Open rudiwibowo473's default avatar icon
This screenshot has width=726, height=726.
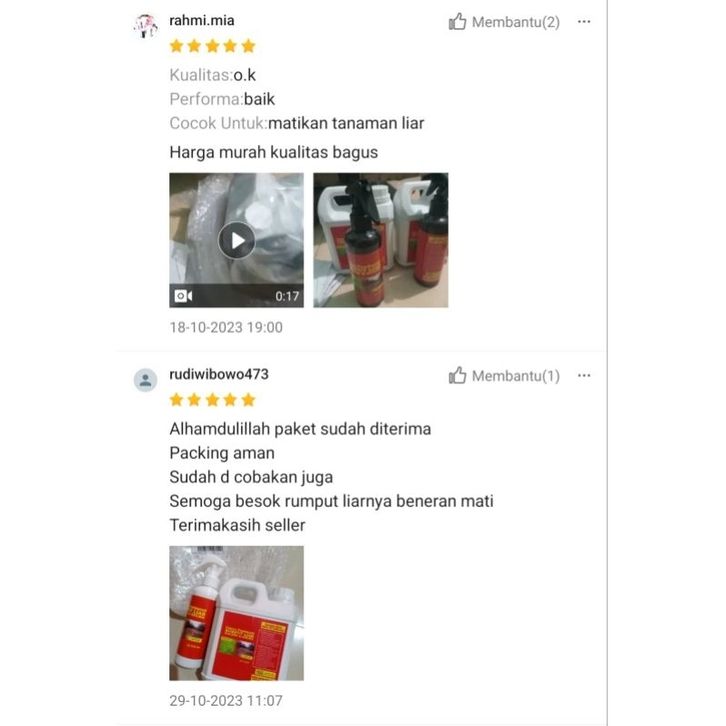coord(145,380)
